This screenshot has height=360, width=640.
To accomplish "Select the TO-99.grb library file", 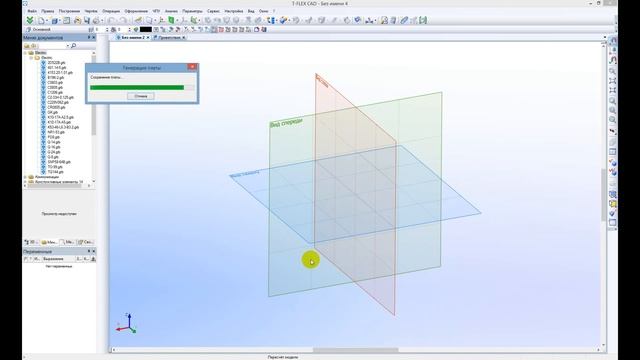I will pyautogui.click(x=55, y=167).
